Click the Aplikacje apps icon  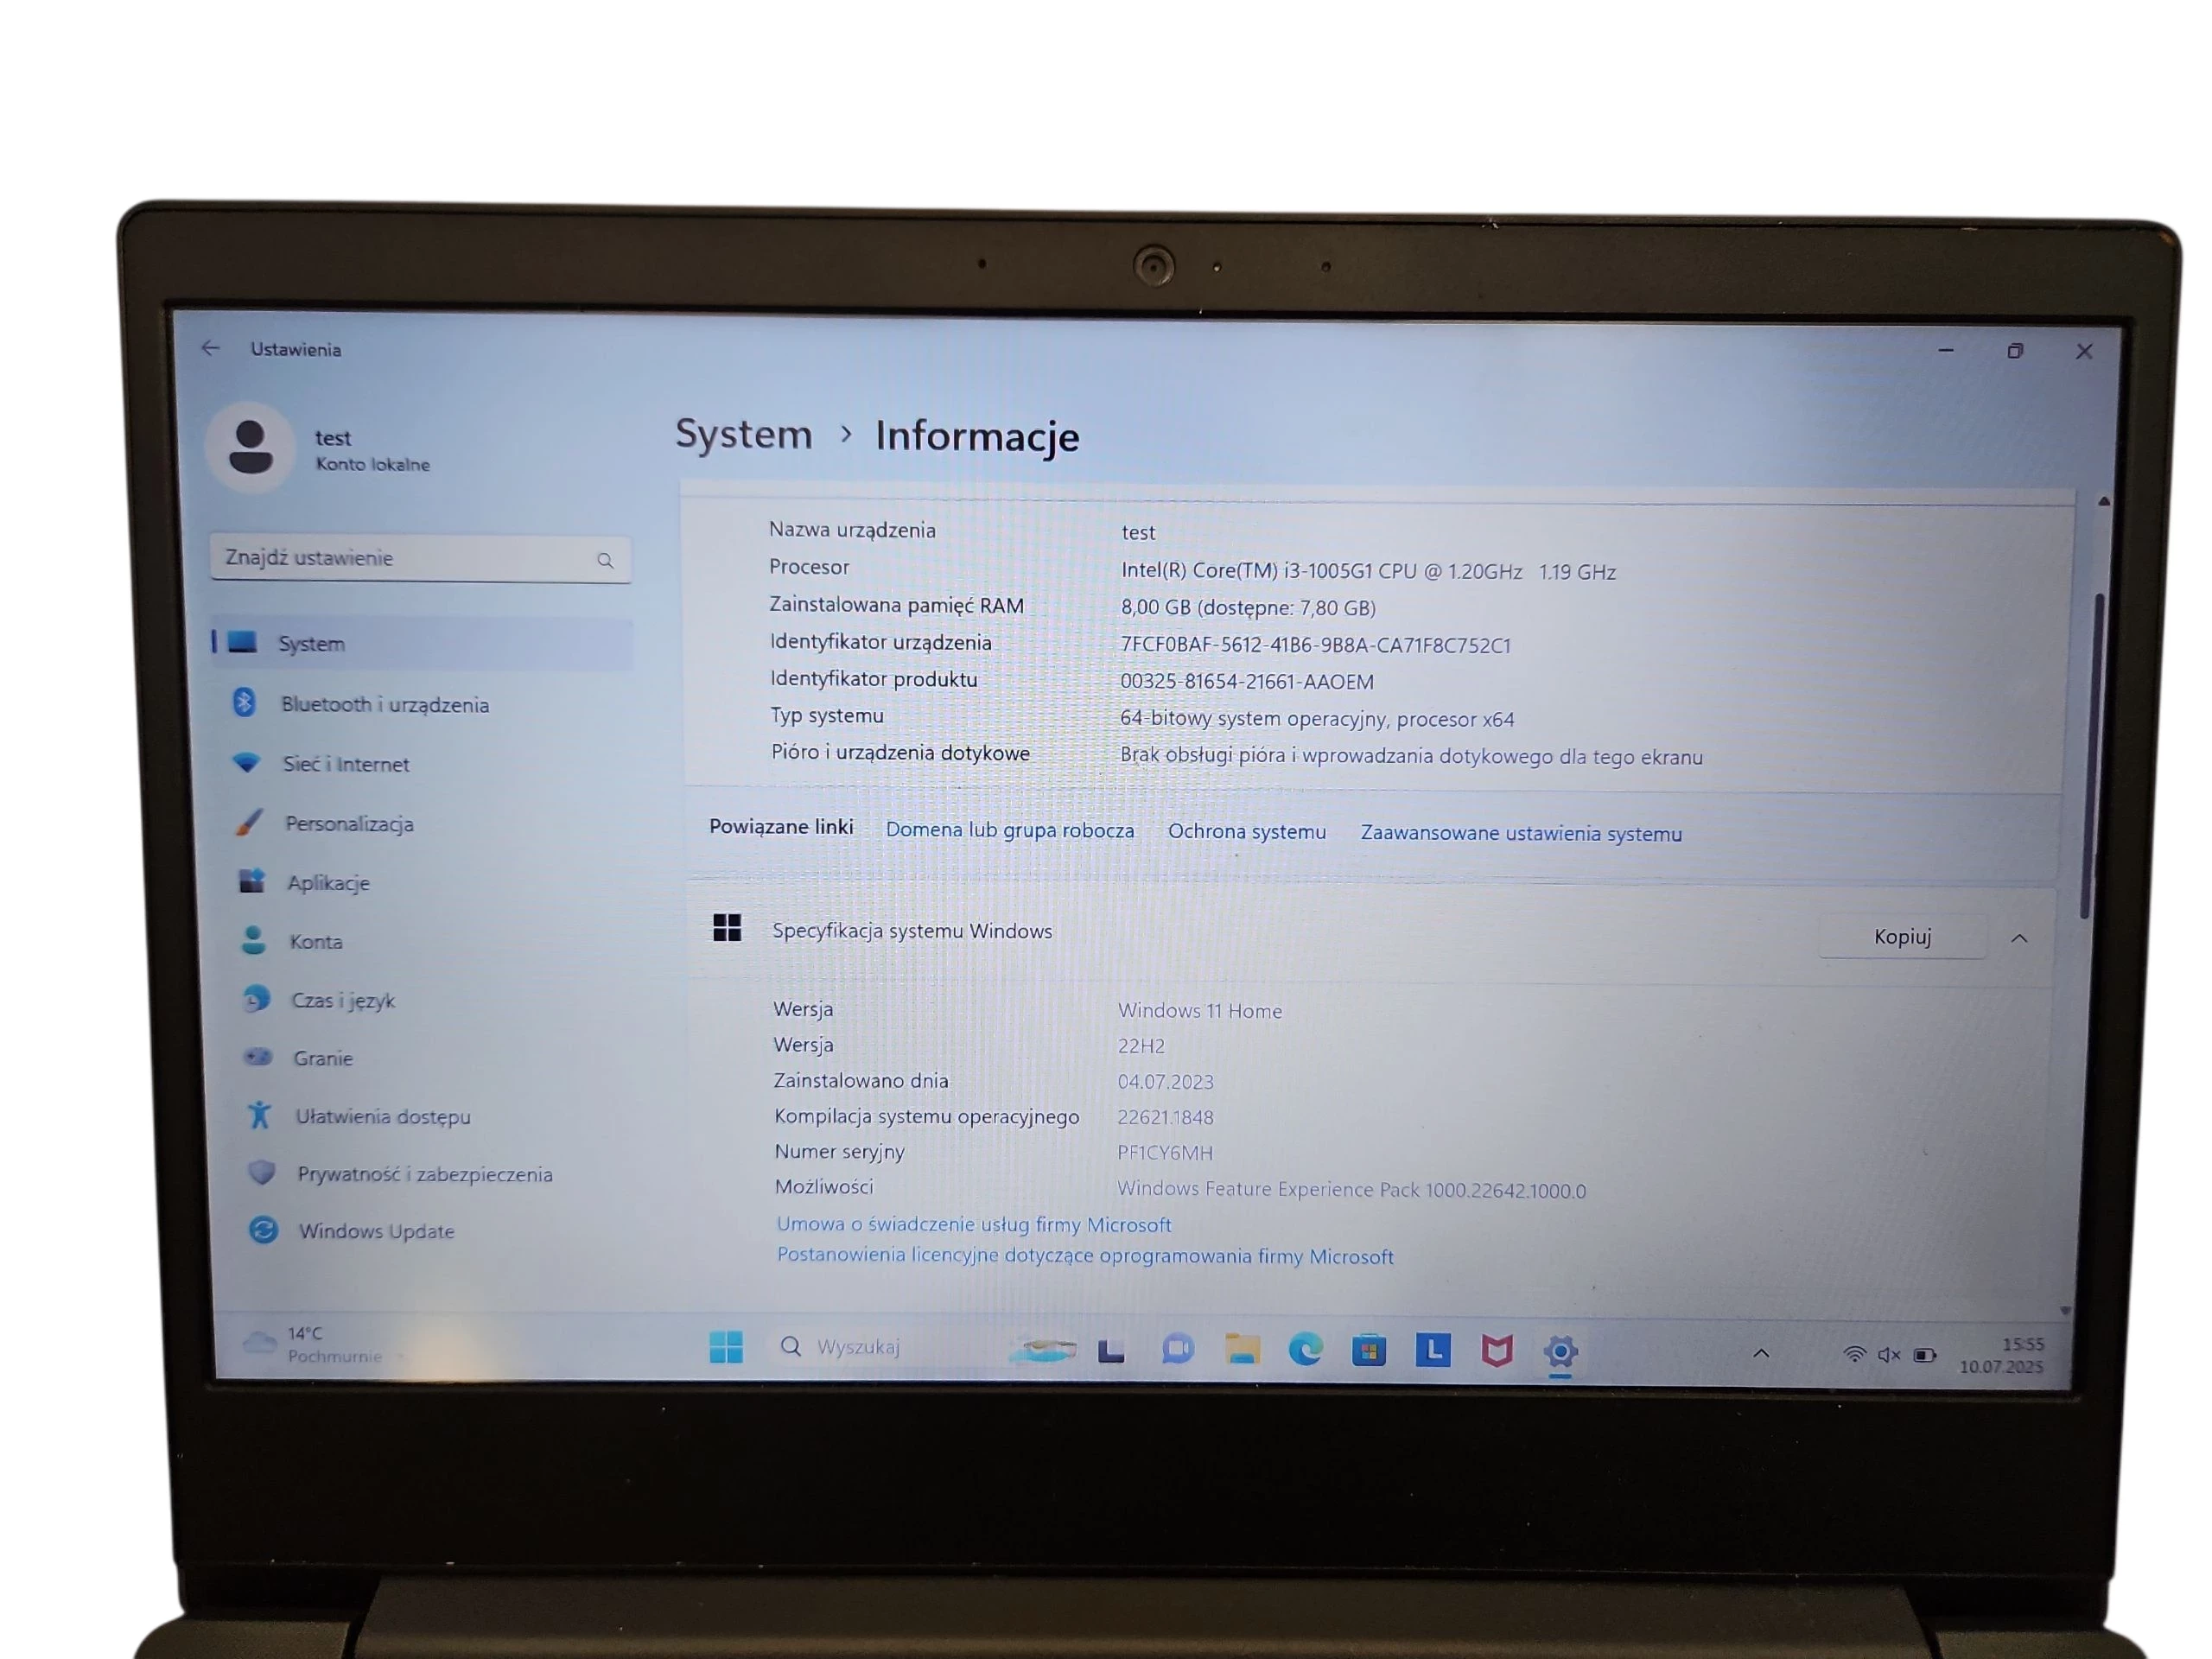pos(252,880)
